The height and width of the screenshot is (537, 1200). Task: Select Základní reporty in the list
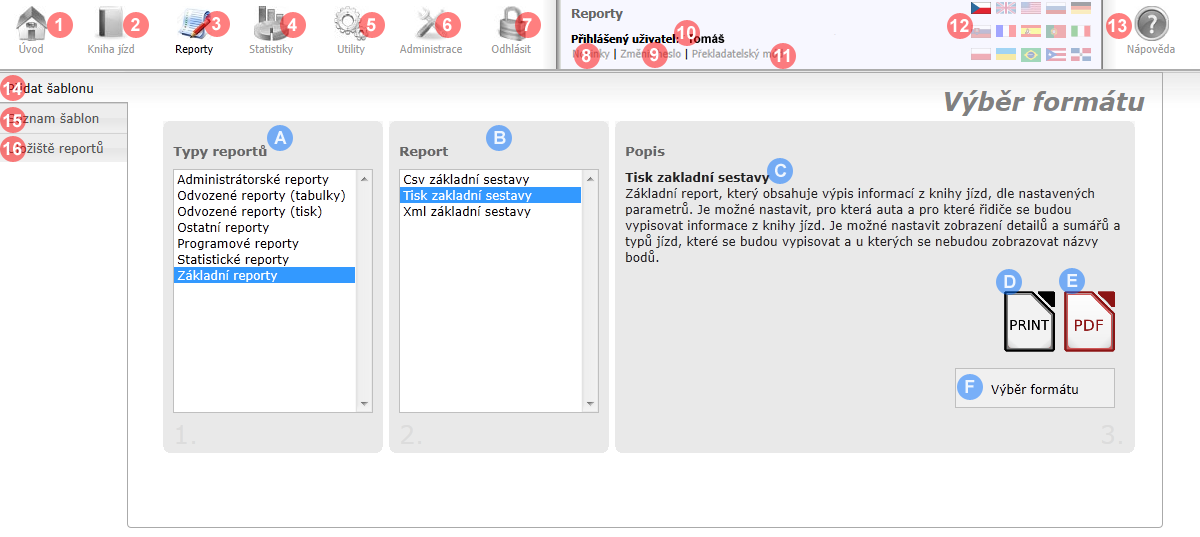[x=264, y=275]
